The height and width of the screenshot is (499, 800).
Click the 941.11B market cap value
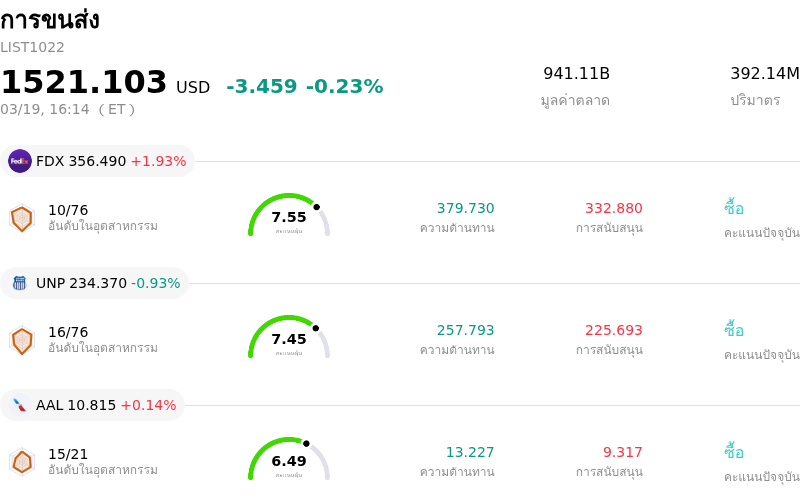[576, 74]
